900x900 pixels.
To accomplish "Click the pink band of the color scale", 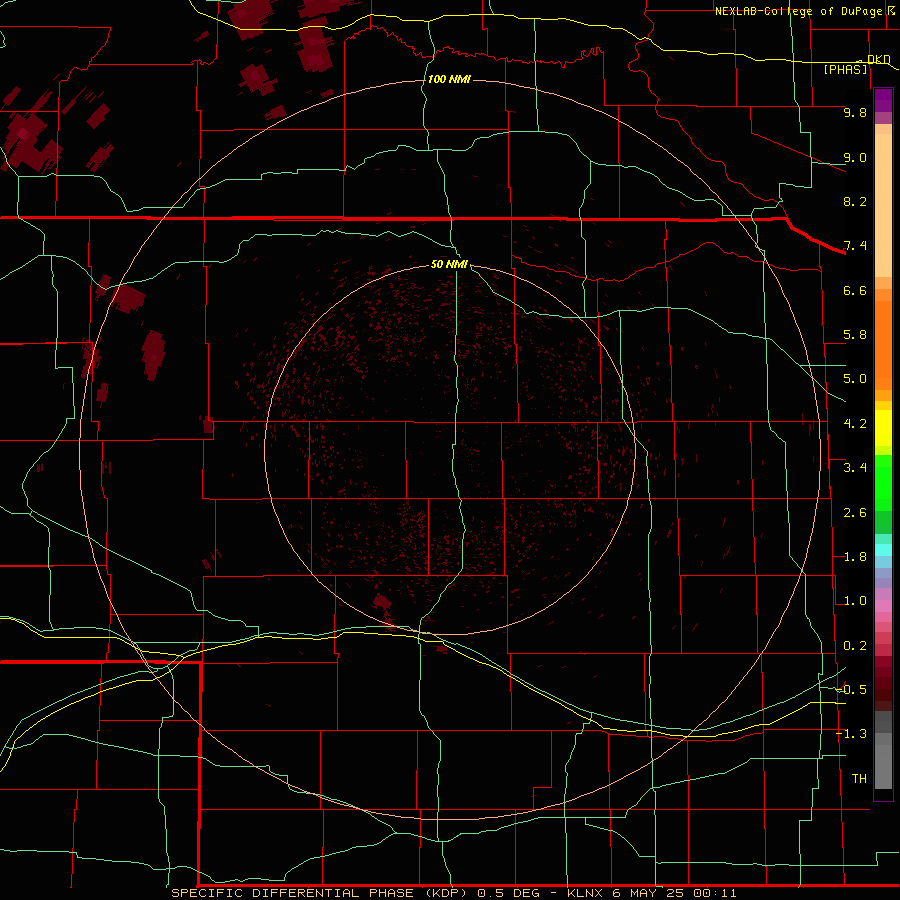I will 883,606.
